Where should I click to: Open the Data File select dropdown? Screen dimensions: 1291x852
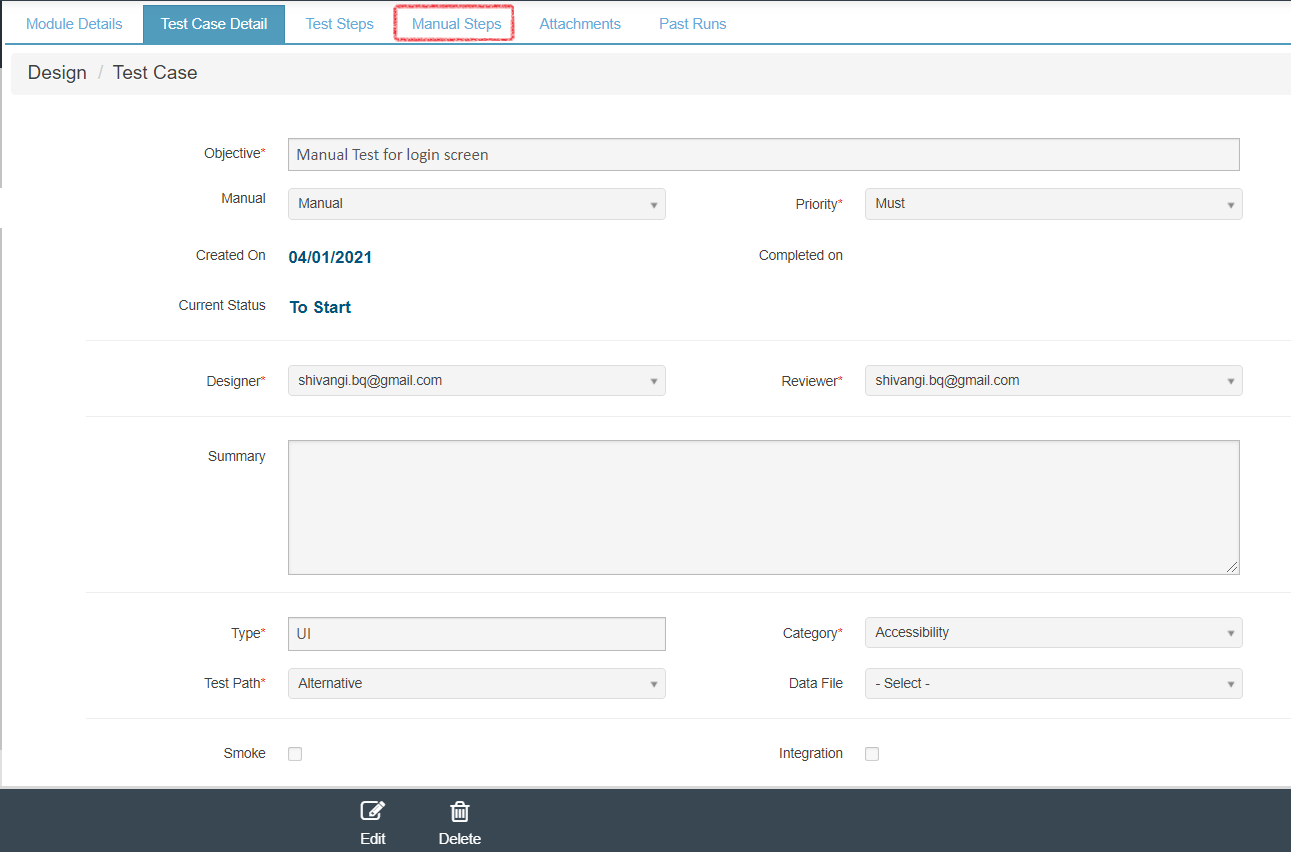(1054, 684)
